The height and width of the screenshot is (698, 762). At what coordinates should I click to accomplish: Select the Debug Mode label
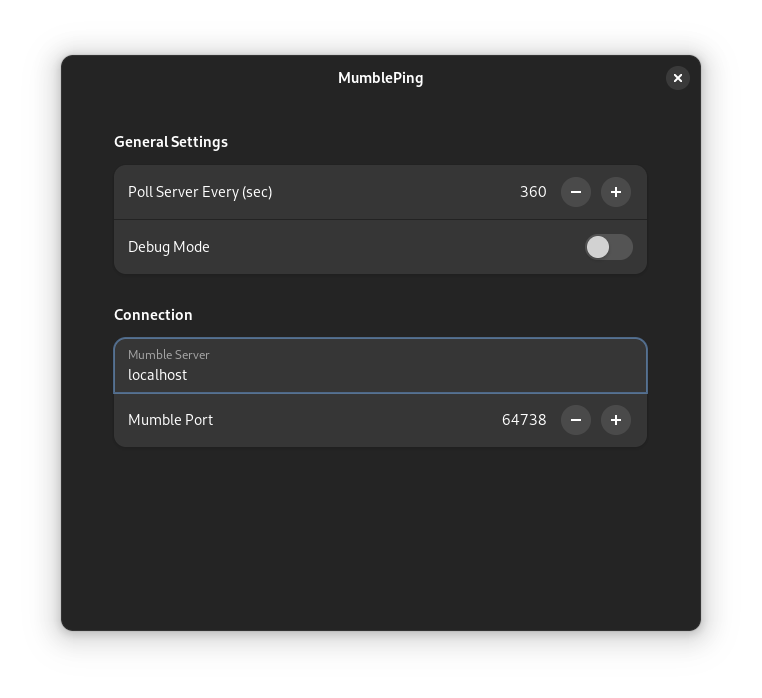169,247
